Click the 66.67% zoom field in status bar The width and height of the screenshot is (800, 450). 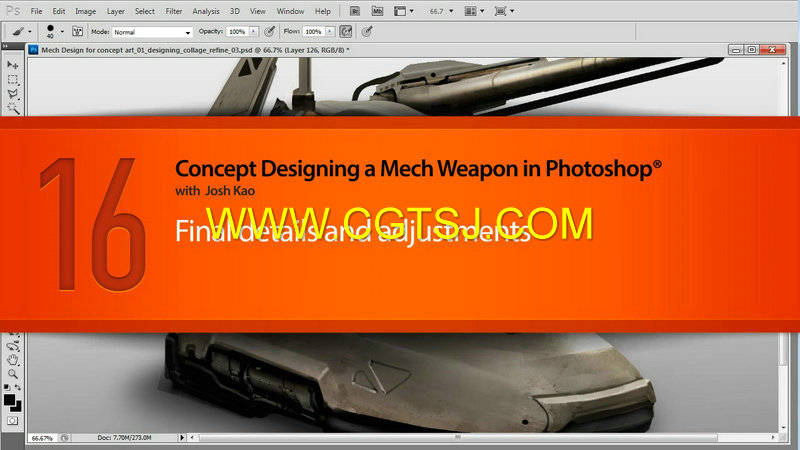pos(42,438)
